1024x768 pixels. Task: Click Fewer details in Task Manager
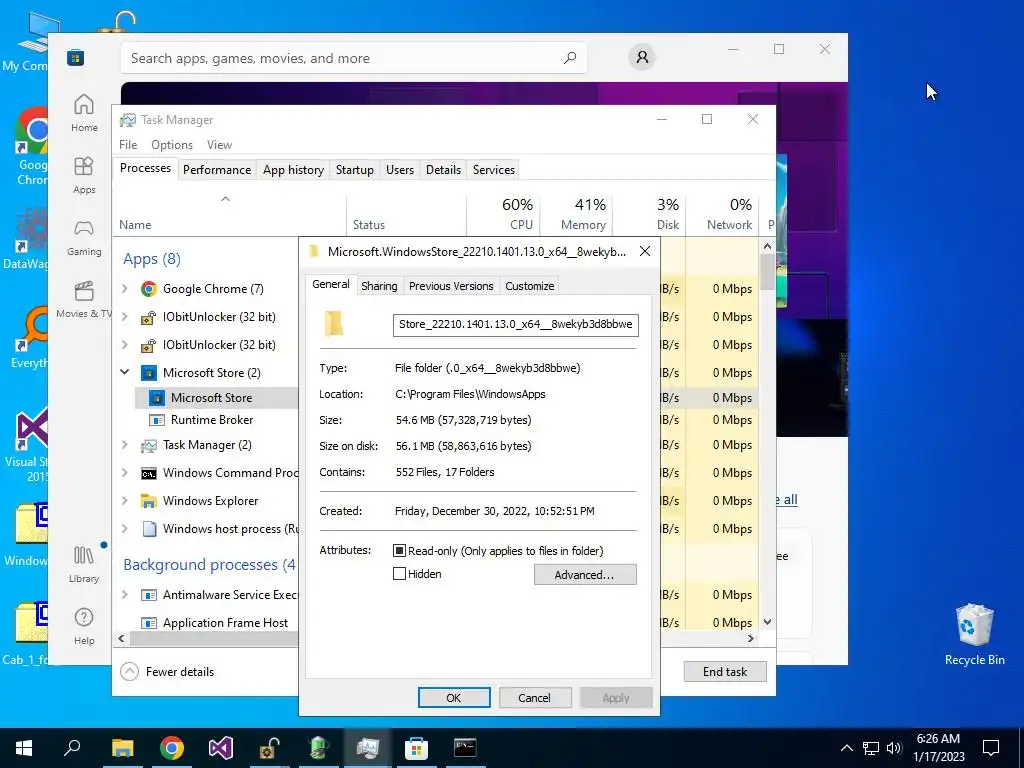[x=168, y=671]
